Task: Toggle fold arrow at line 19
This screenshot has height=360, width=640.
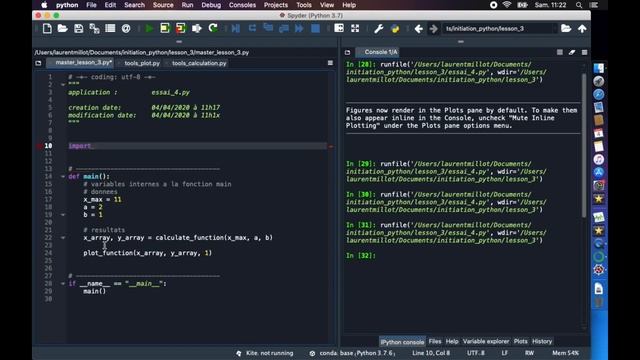Action: pyautogui.click(x=63, y=215)
